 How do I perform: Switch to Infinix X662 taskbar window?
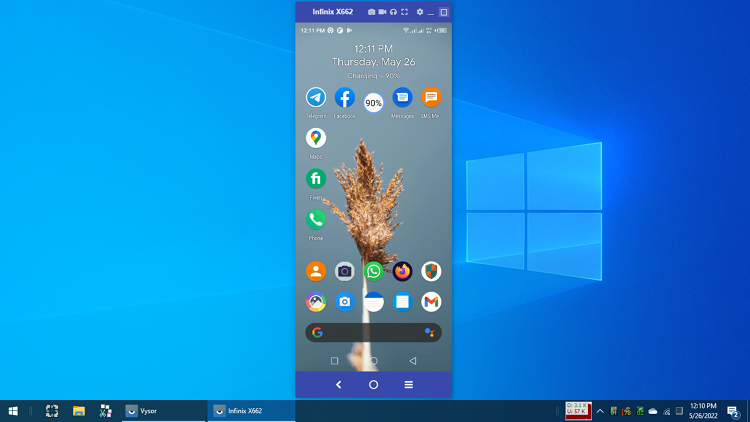(x=251, y=411)
